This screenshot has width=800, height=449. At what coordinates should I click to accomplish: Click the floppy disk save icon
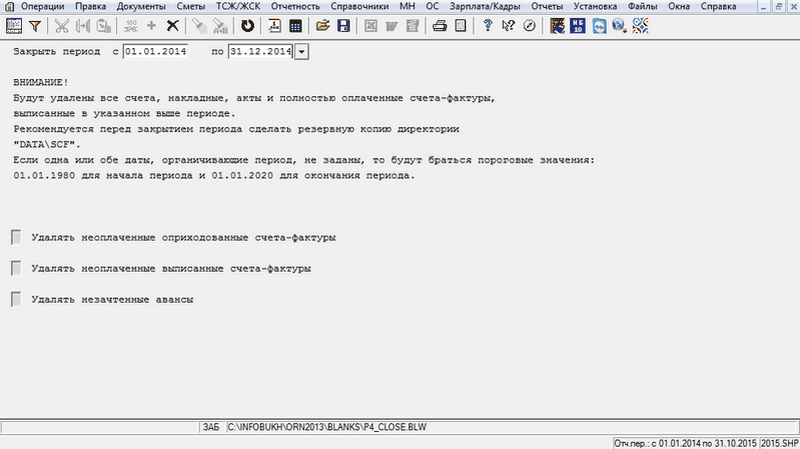[343, 26]
